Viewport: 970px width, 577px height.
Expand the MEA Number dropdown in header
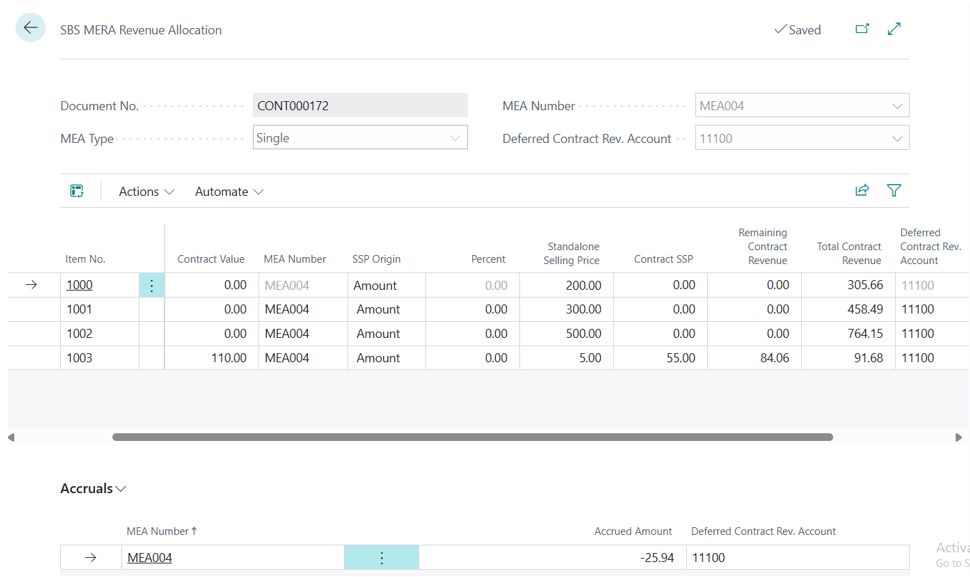click(897, 106)
